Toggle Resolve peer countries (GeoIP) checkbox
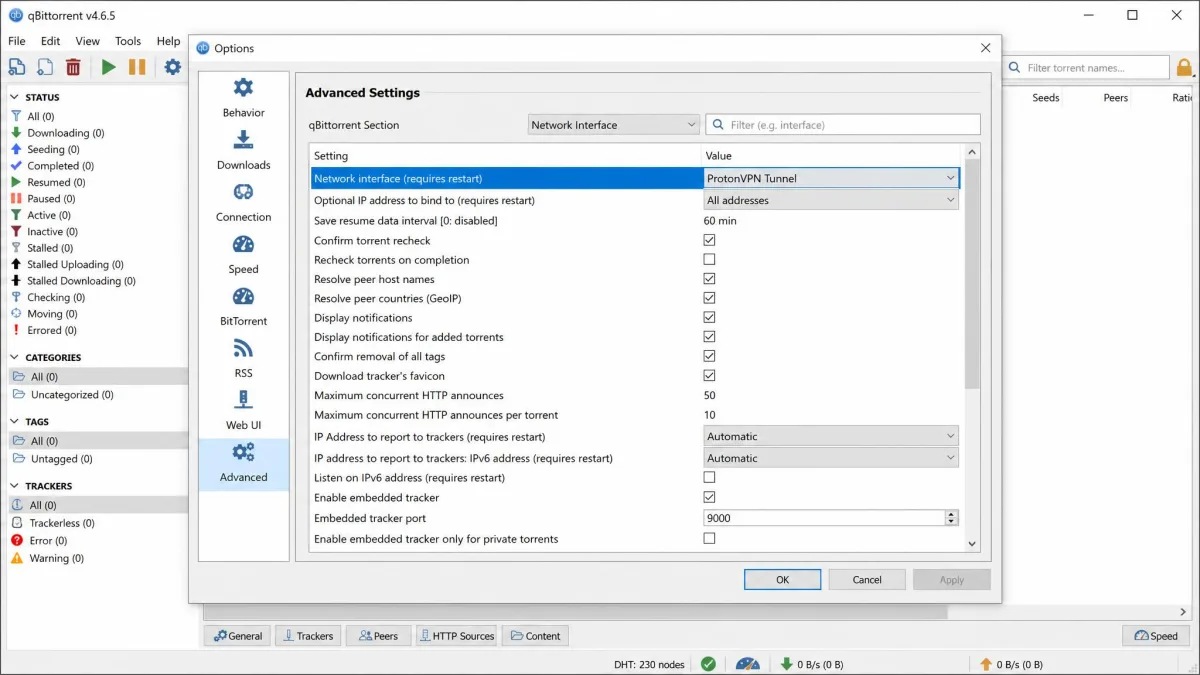Viewport: 1200px width, 675px height. tap(709, 298)
